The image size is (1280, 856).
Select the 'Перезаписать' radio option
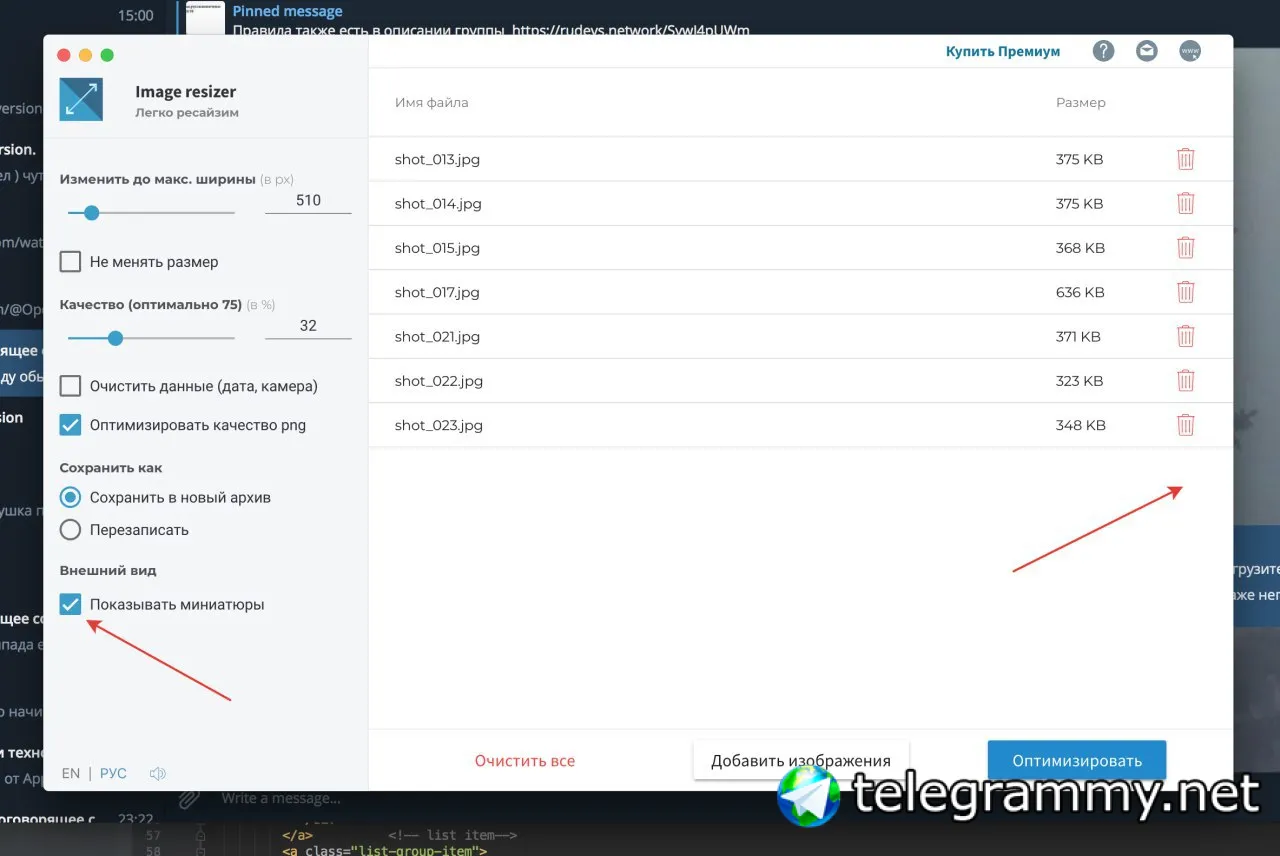coord(70,530)
